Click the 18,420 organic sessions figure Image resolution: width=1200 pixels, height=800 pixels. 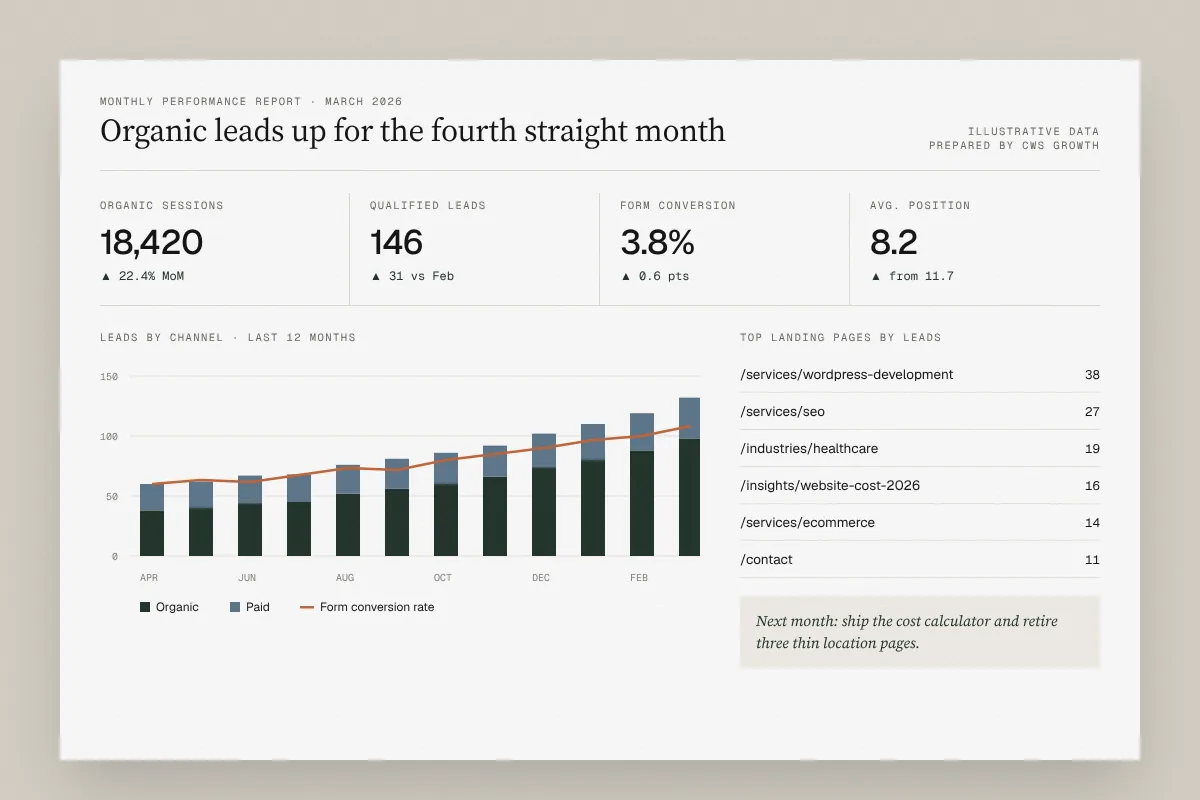click(152, 242)
